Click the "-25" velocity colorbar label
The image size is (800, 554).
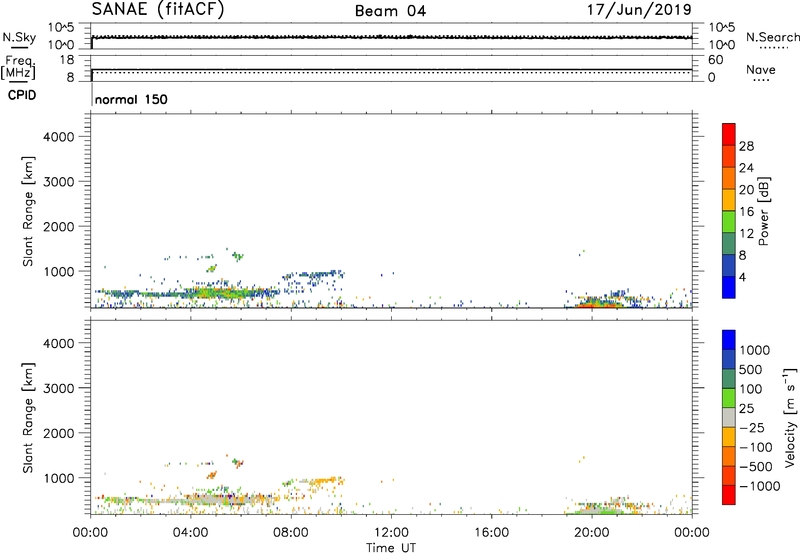tap(752, 427)
